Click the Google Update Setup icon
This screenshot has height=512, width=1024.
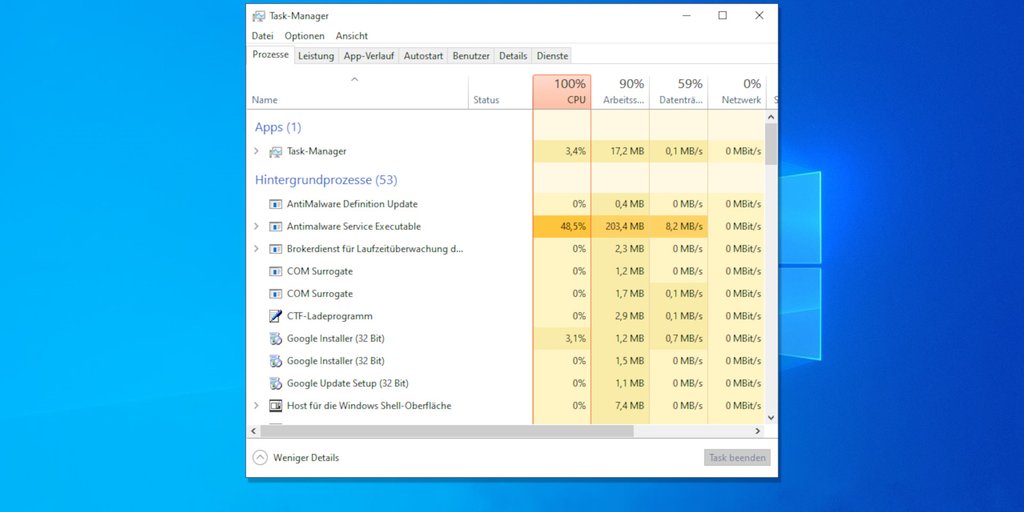coord(276,383)
